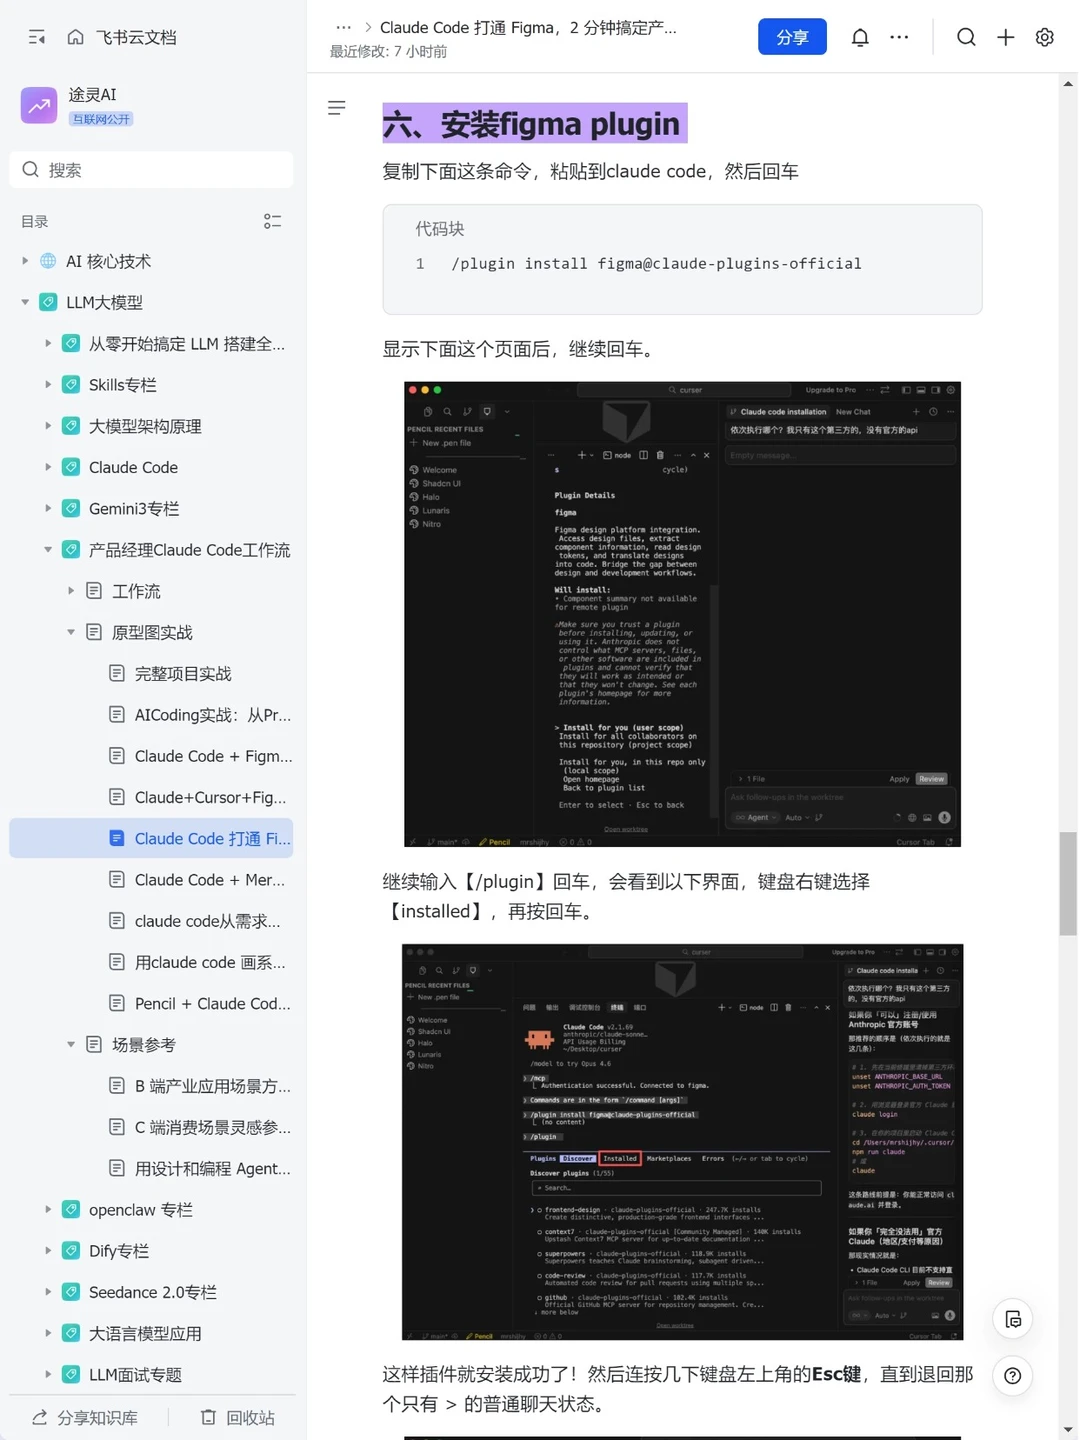Click the 互联网公开 badge
Screen dimensions: 1080x1440
click(101, 119)
